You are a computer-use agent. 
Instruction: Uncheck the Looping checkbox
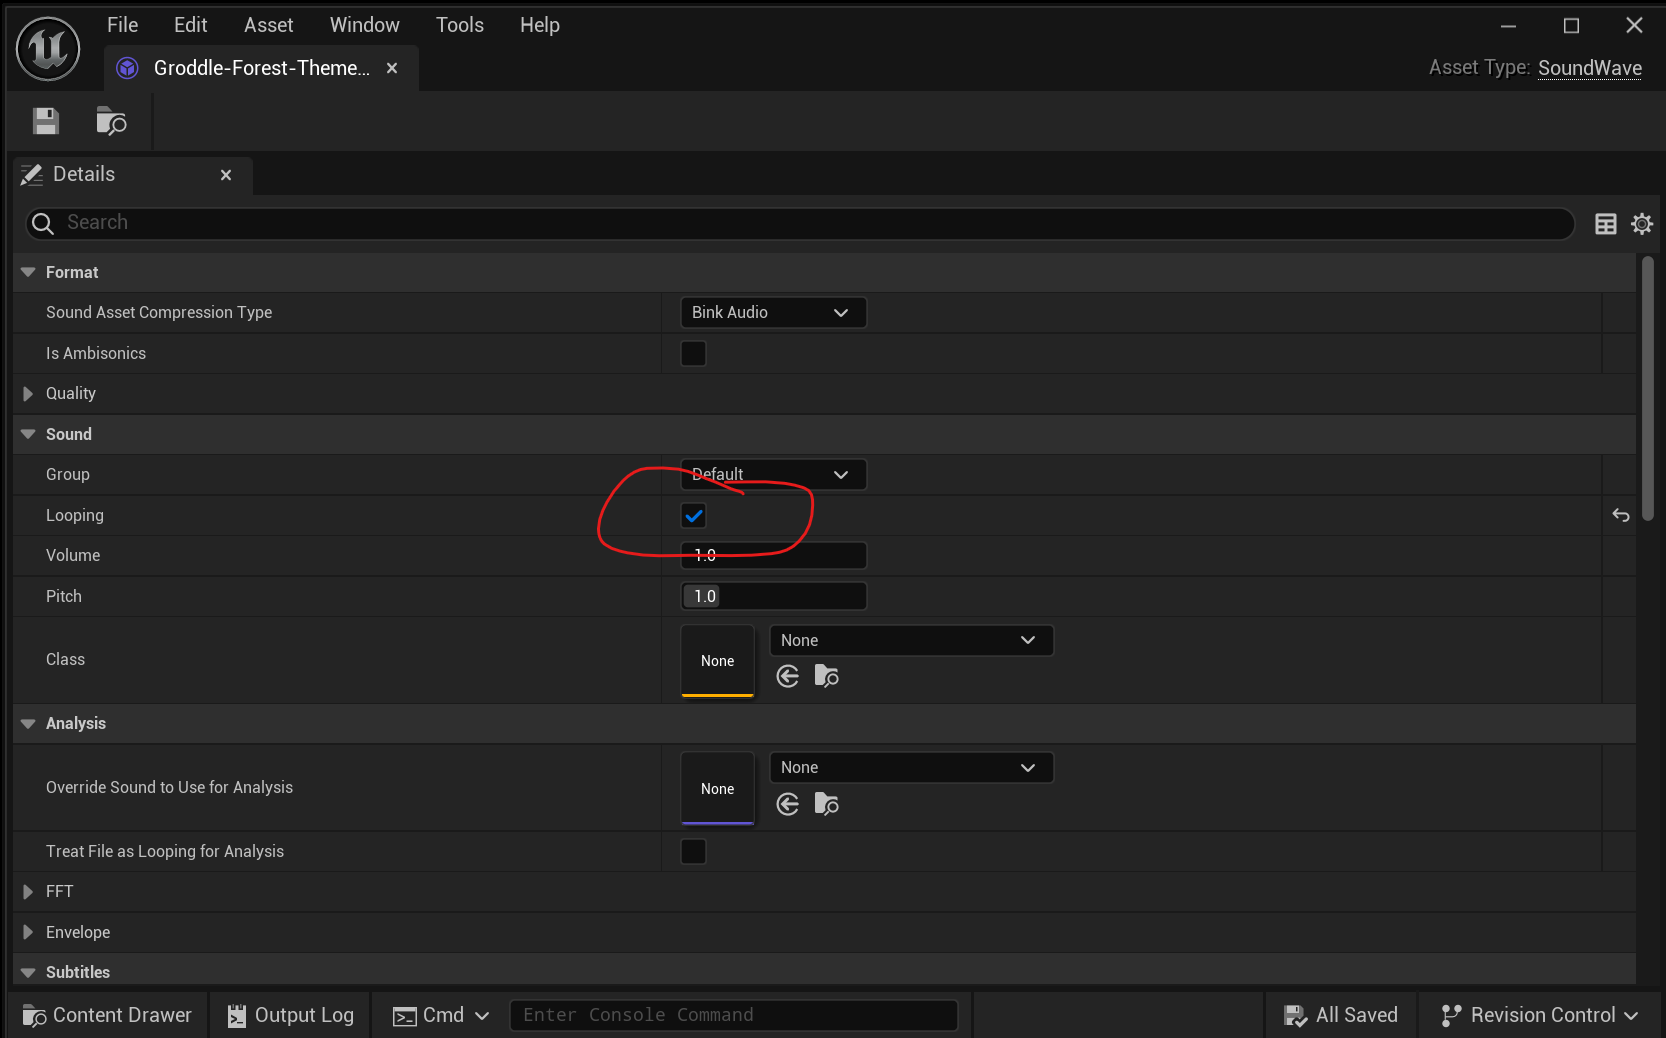click(x=693, y=515)
